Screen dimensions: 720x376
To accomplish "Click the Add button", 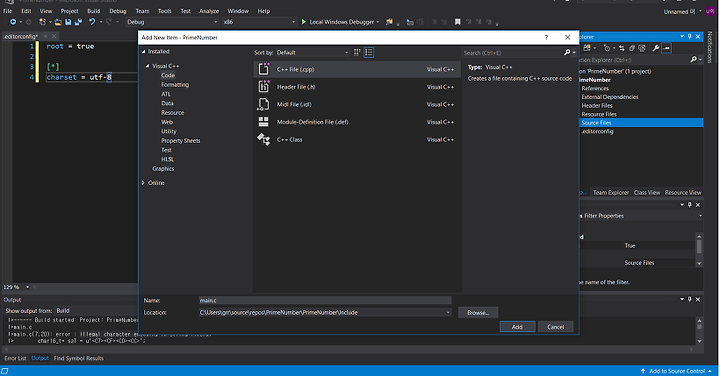I will click(x=518, y=327).
